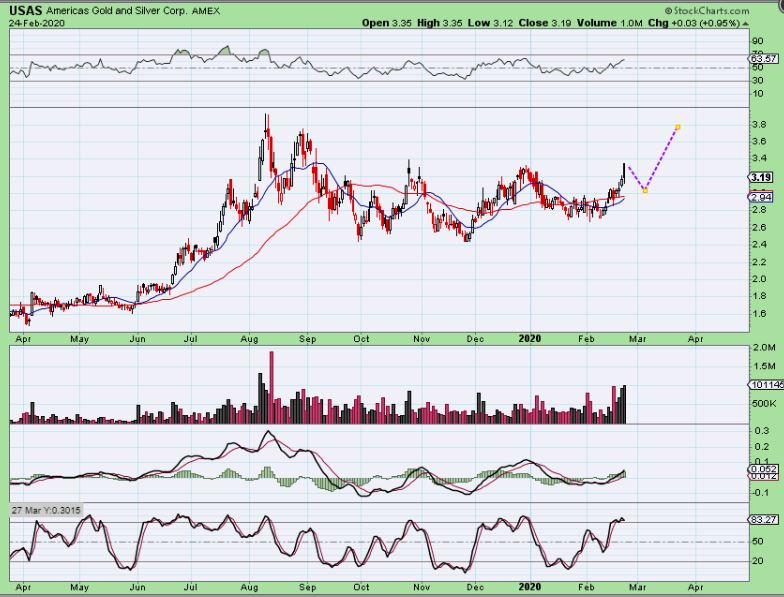
Task: Click the 90 RSI axis label
Action: click(x=758, y=41)
